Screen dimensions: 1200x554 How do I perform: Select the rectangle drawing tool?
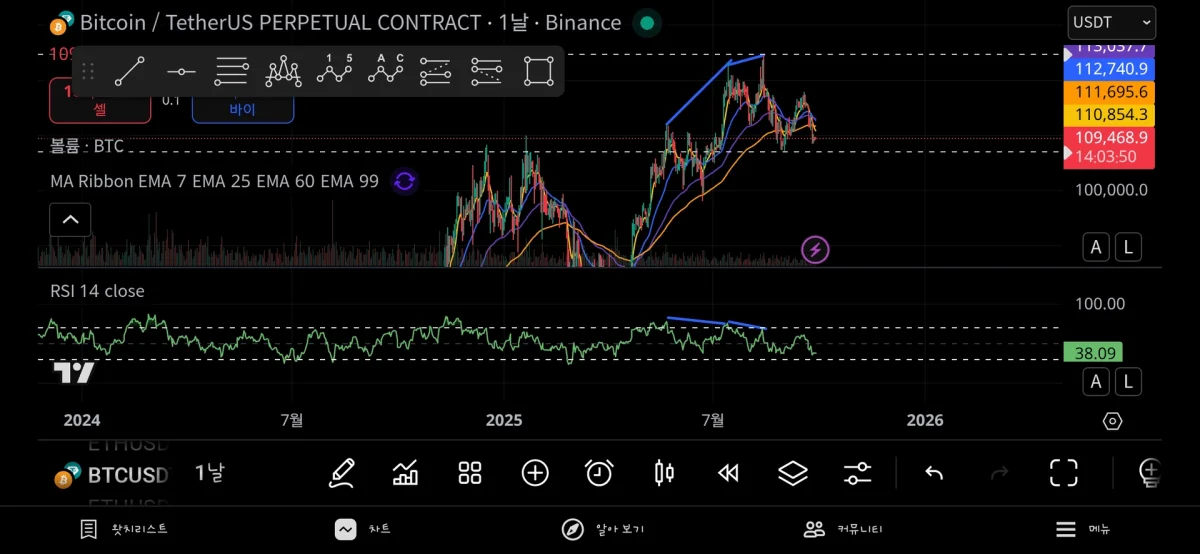(539, 71)
